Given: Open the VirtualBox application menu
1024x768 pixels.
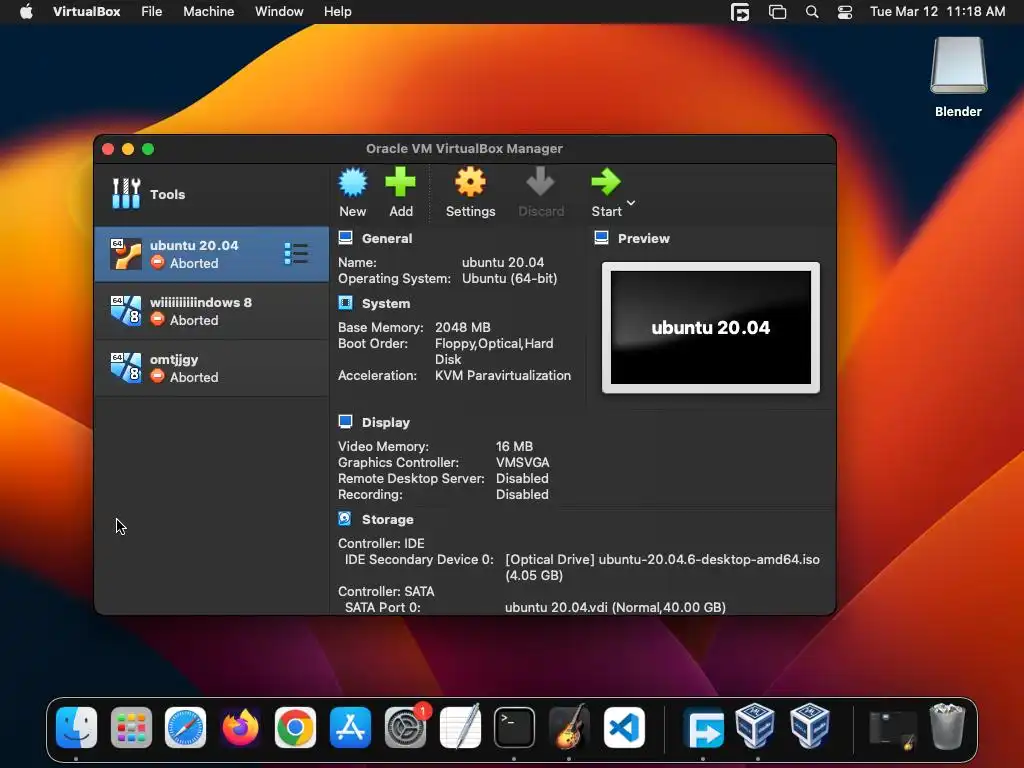Looking at the screenshot, I should coord(86,12).
